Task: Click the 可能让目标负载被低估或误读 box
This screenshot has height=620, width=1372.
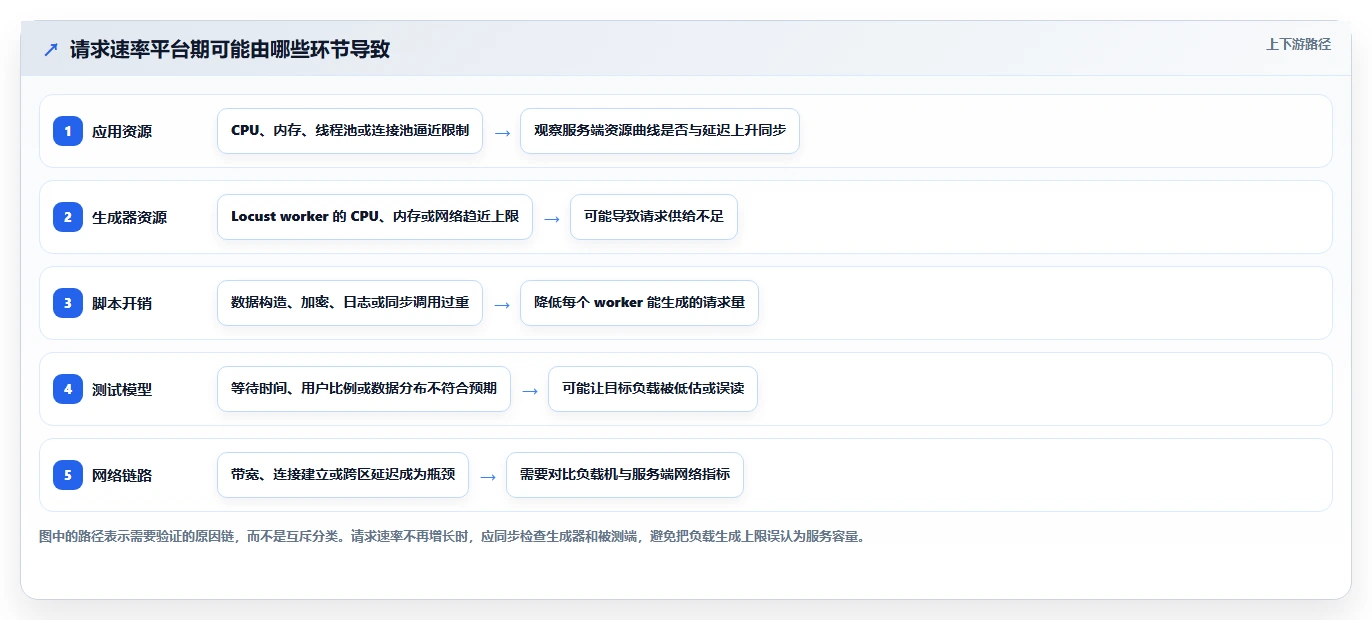Action: pos(653,389)
